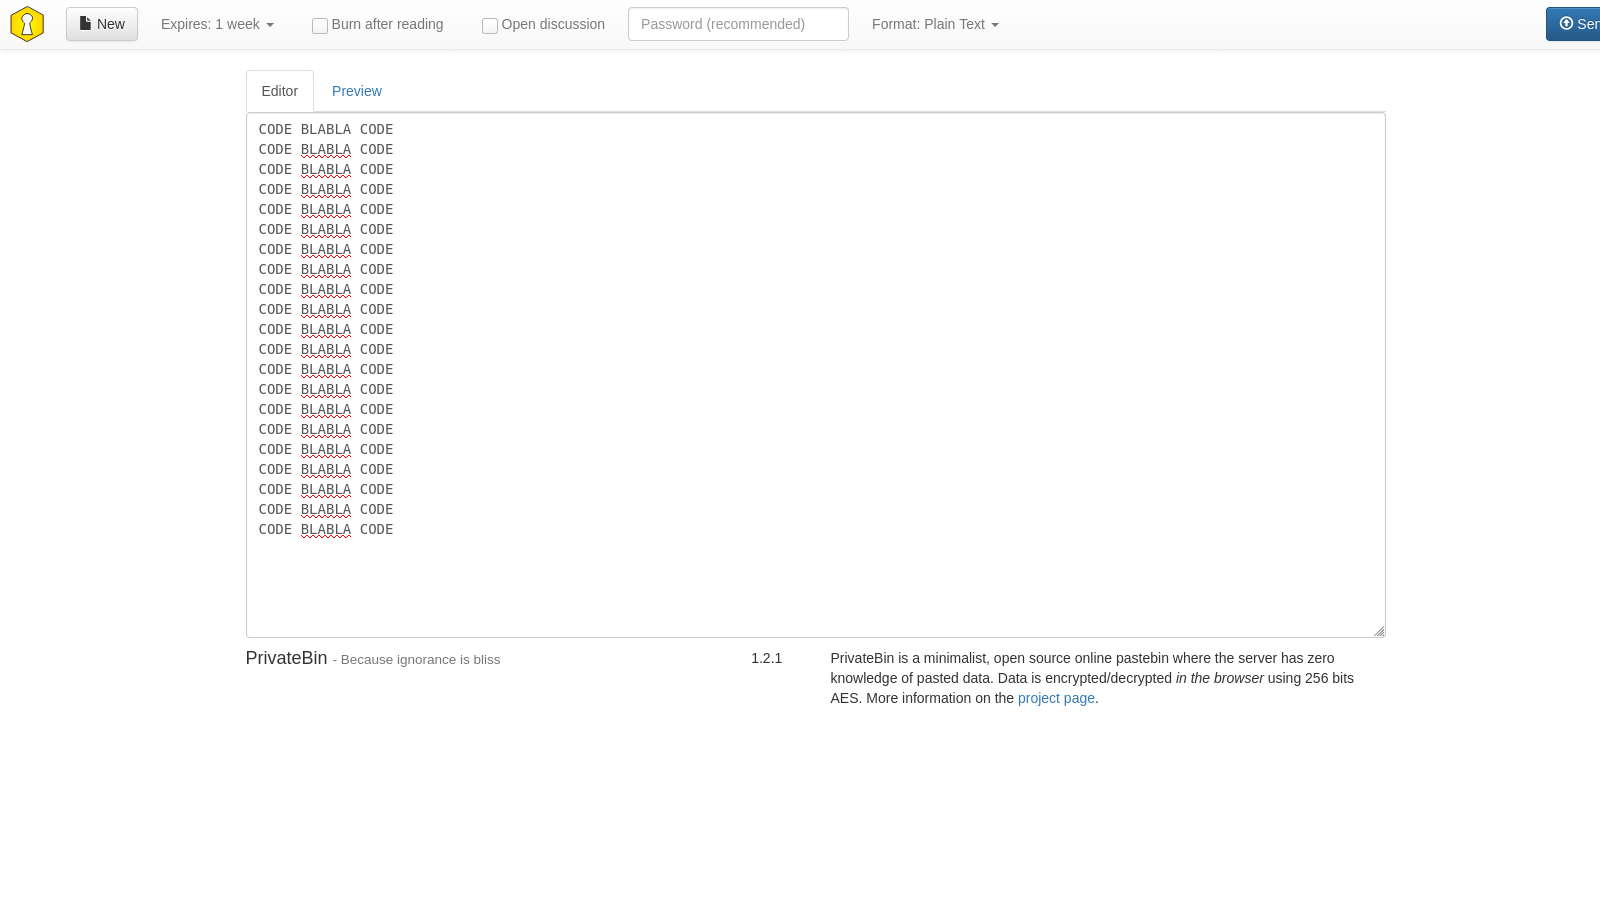The width and height of the screenshot is (1600, 900).
Task: Follow the project page link
Action: click(x=1056, y=698)
